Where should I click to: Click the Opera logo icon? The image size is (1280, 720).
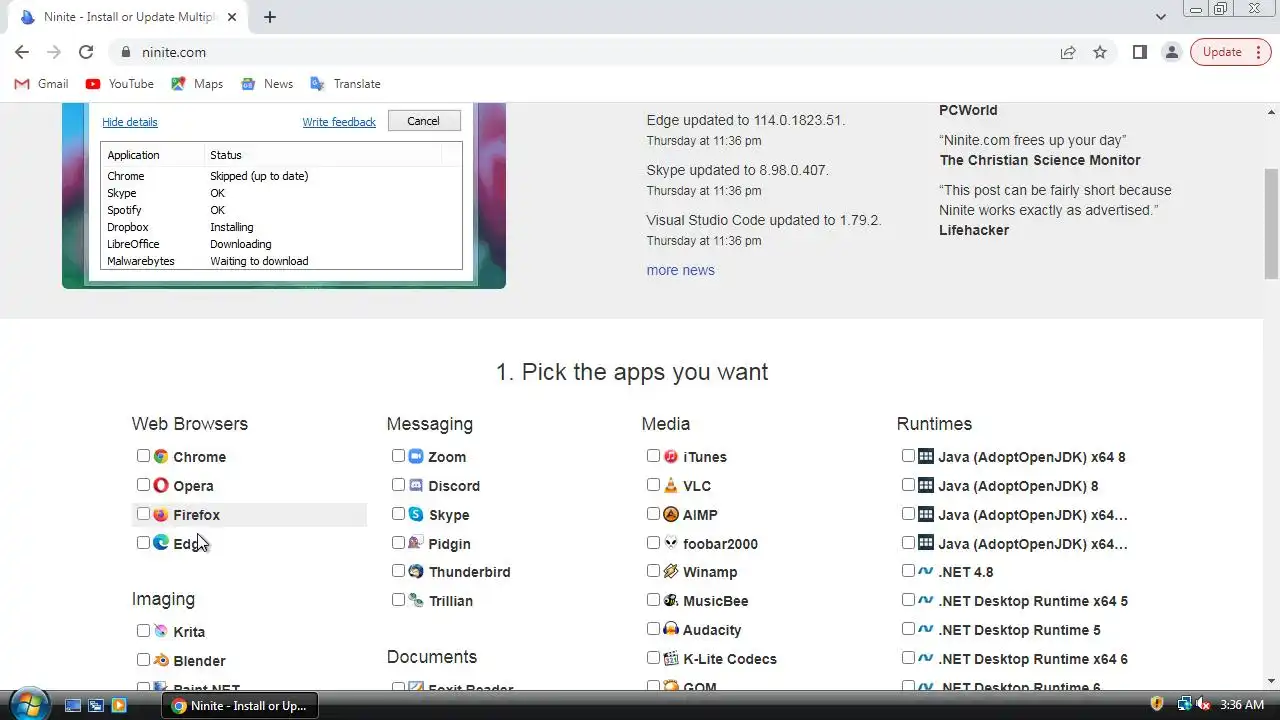[161, 485]
